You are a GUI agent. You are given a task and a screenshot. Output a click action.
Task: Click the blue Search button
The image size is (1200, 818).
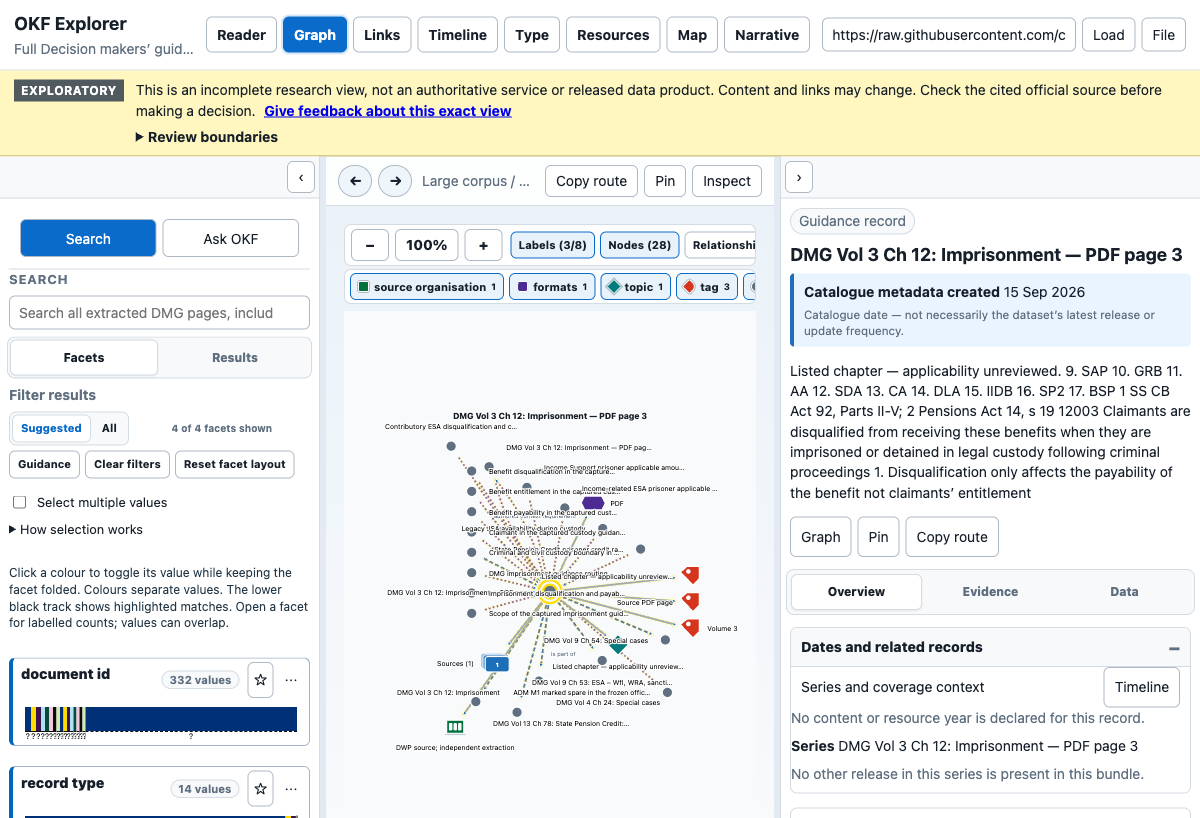(x=88, y=239)
